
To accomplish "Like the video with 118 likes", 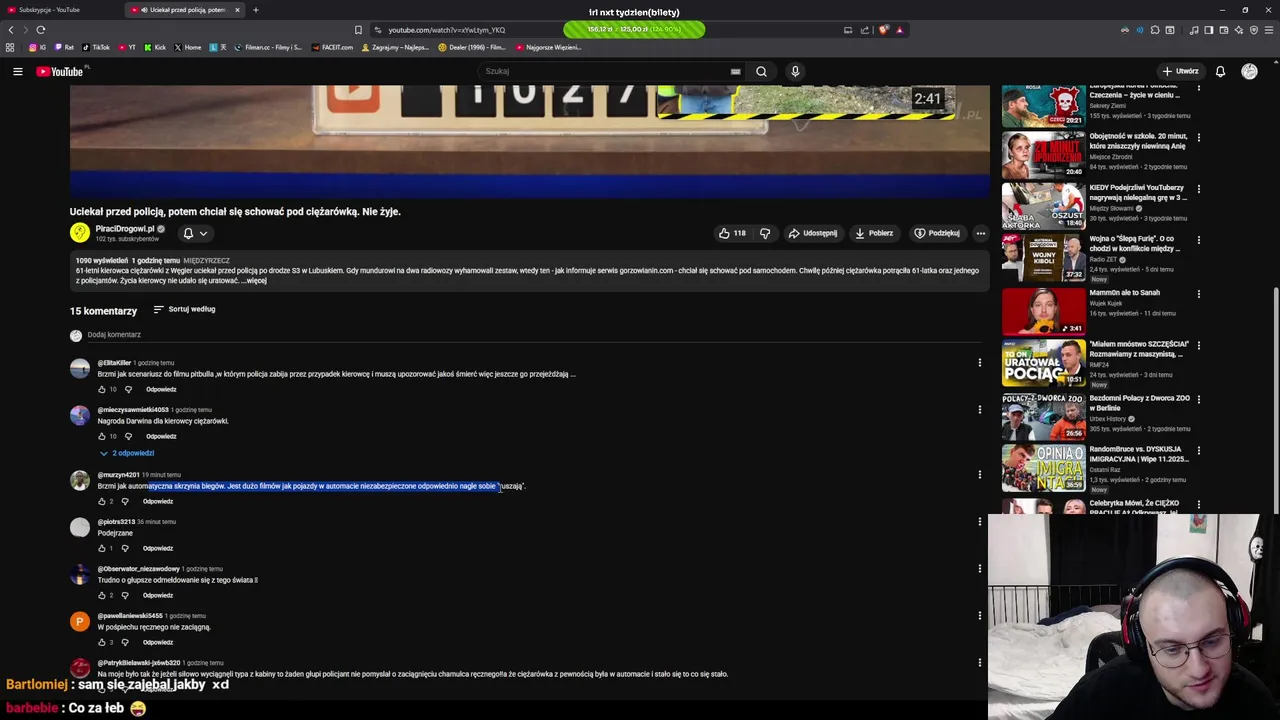I will coord(732,233).
